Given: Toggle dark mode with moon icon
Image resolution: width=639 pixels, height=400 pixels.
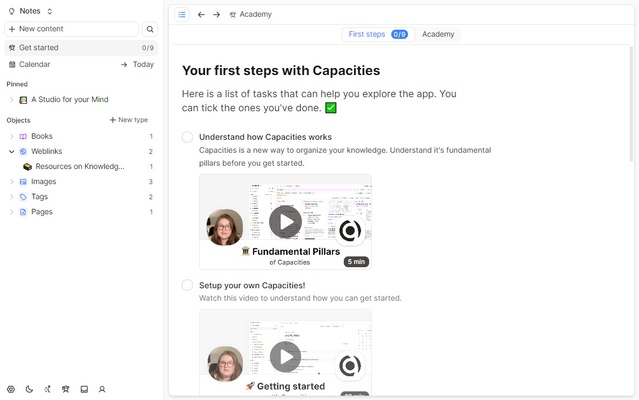Looking at the screenshot, I should (x=29, y=389).
